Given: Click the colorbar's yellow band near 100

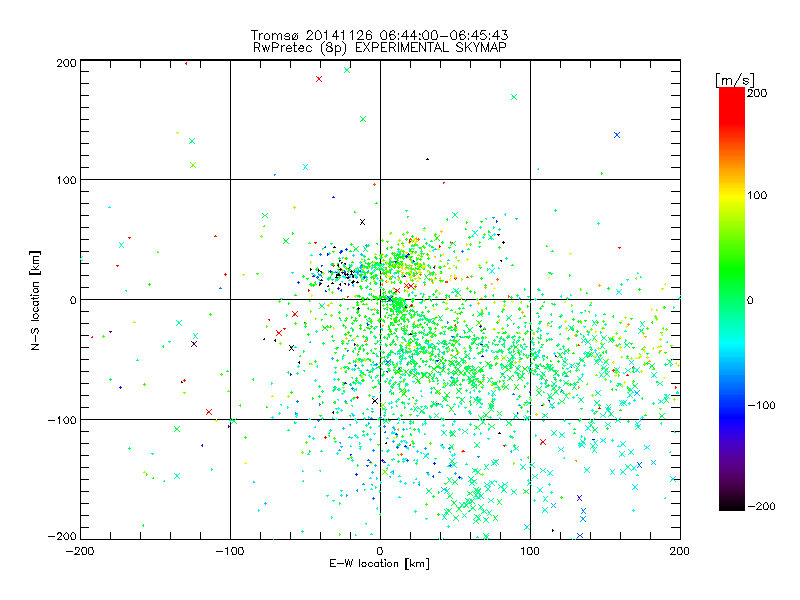Looking at the screenshot, I should [732, 195].
